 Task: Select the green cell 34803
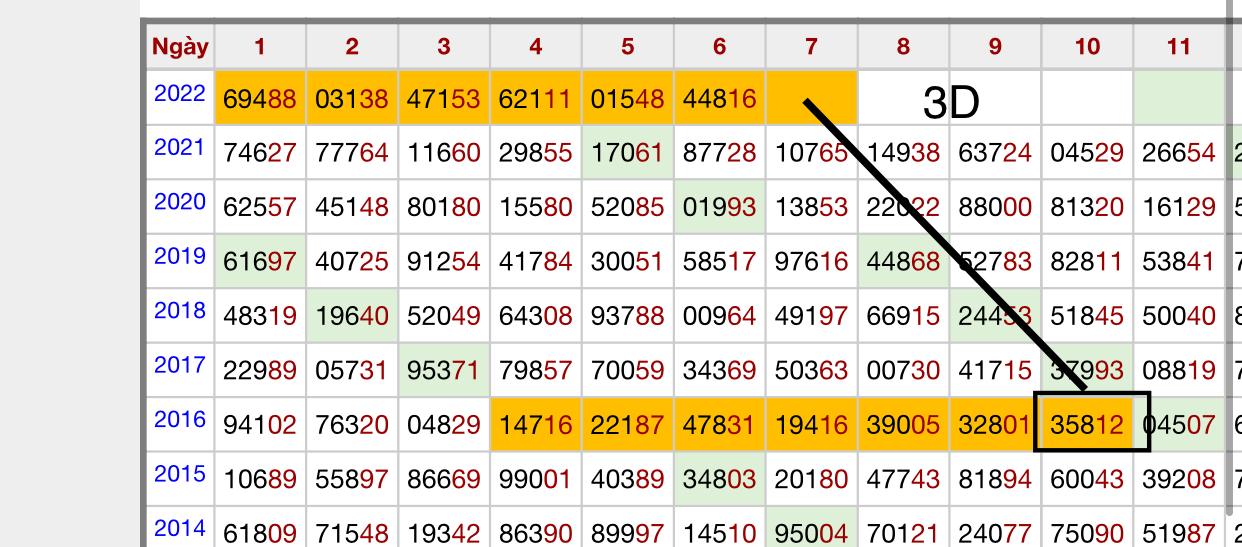coord(720,478)
